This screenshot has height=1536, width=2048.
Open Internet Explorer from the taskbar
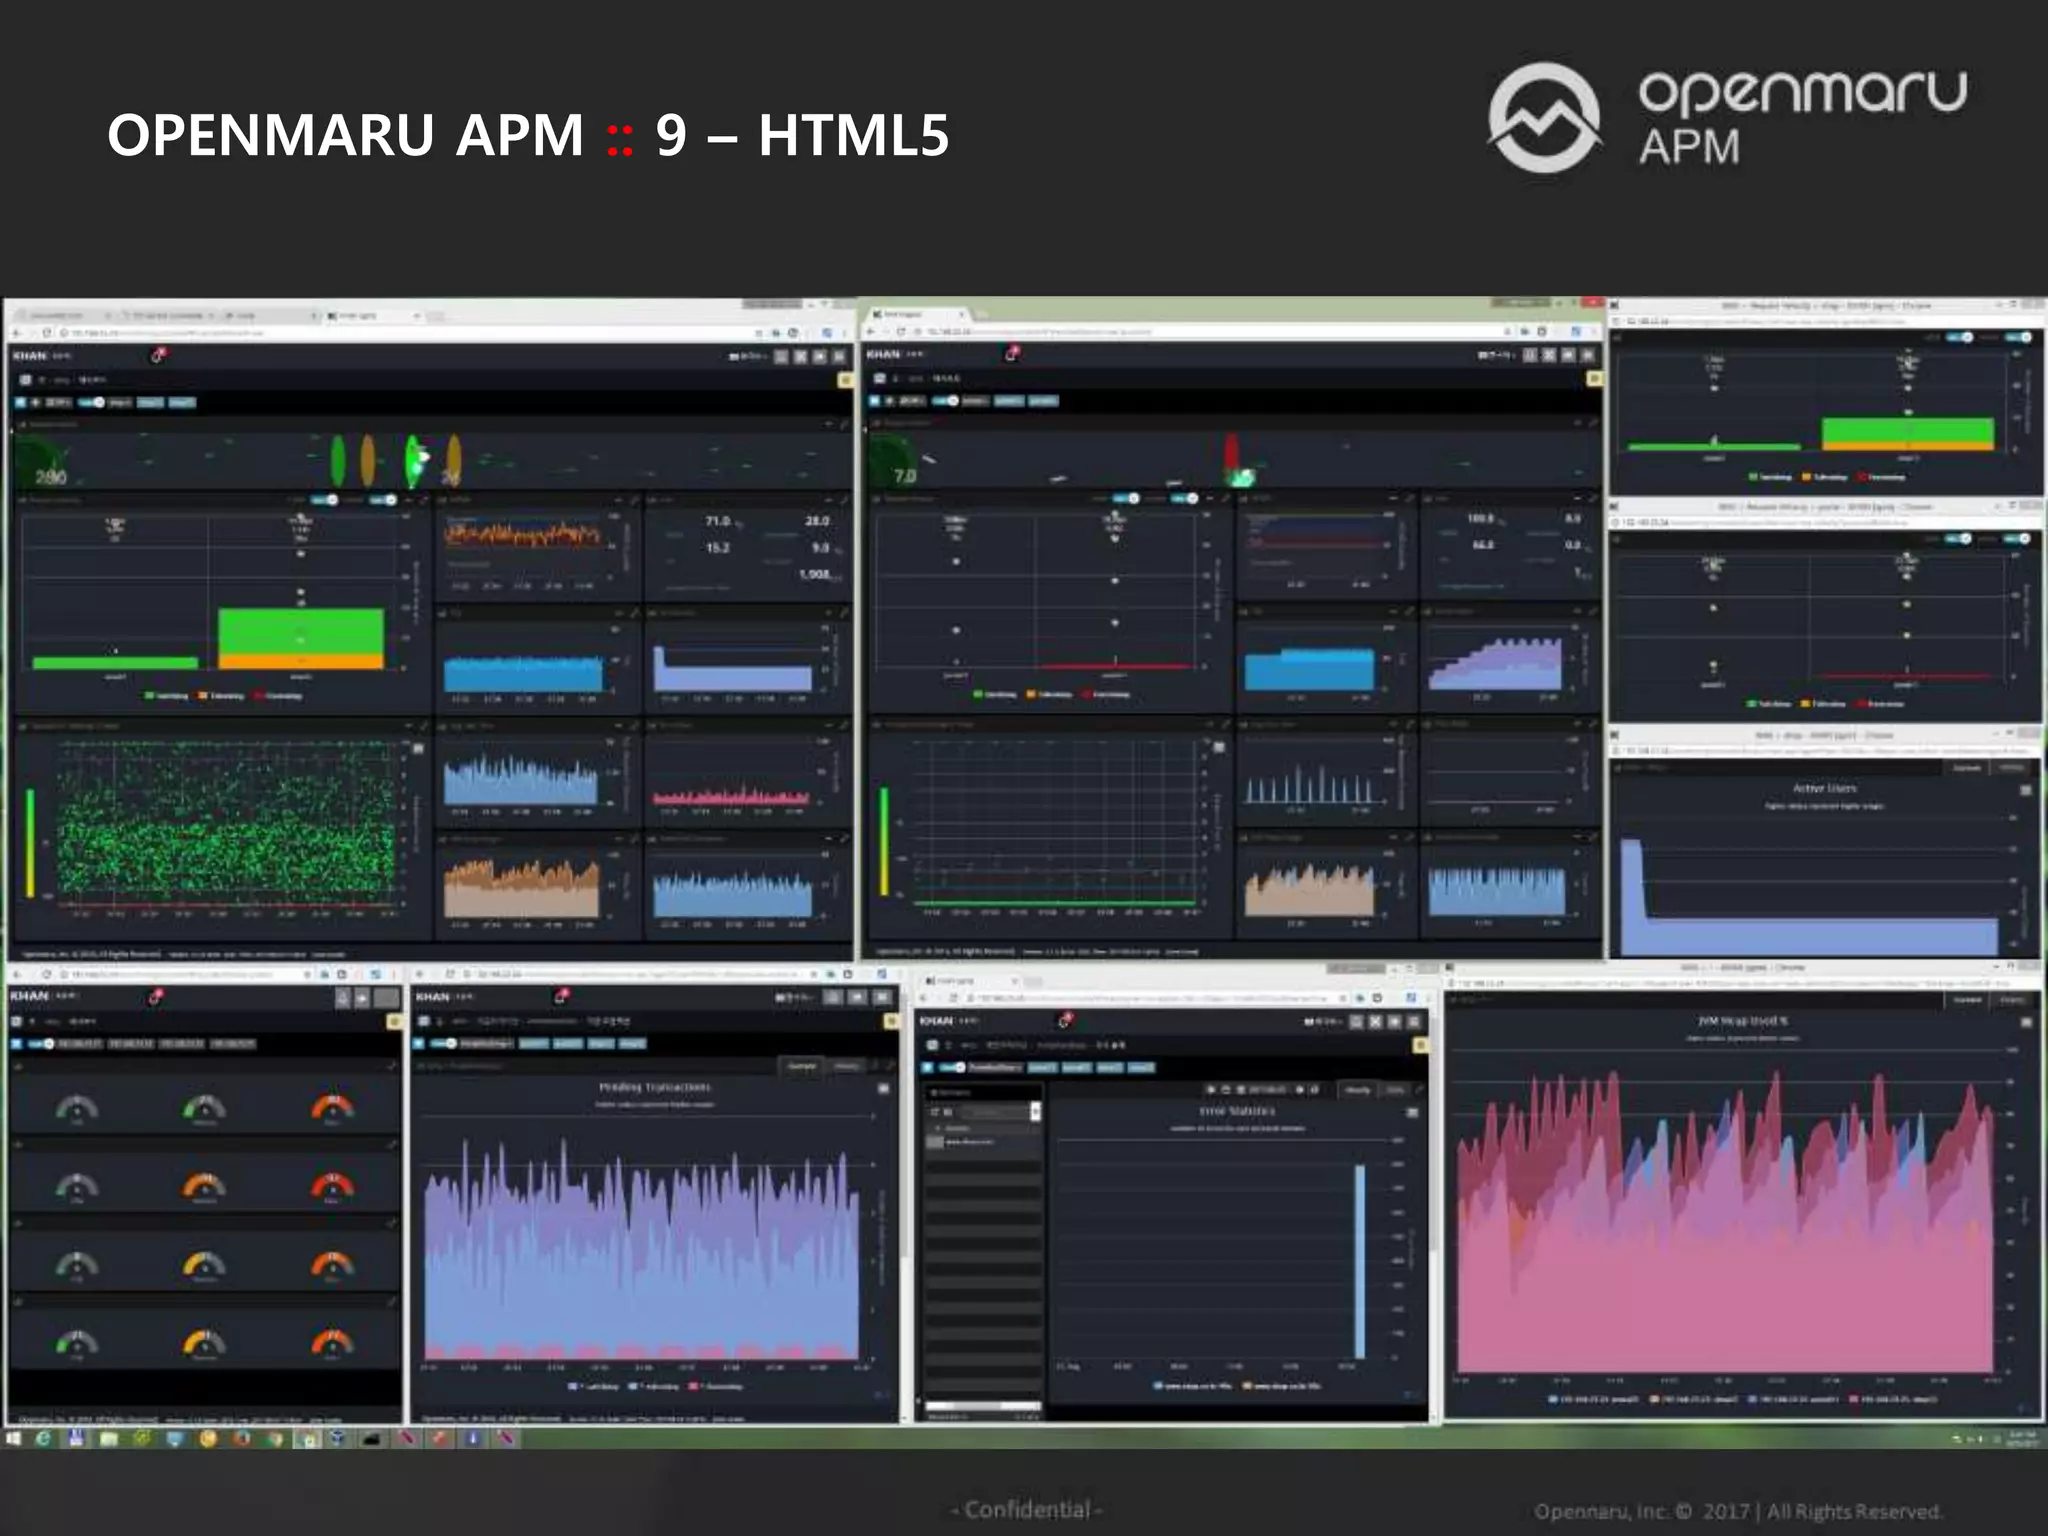43,1439
